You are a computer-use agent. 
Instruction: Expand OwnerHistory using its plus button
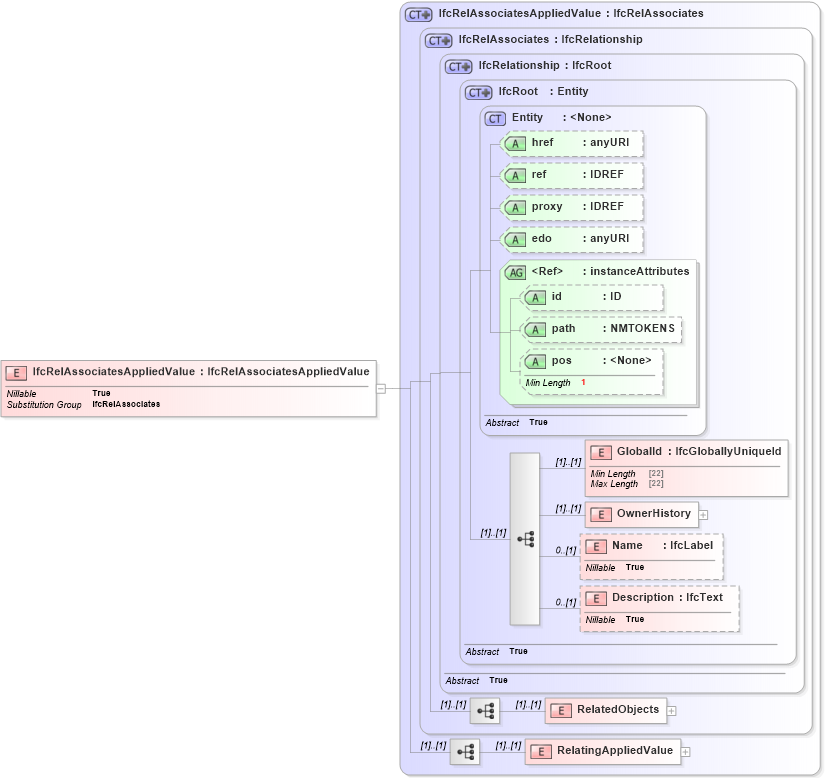[x=704, y=514]
